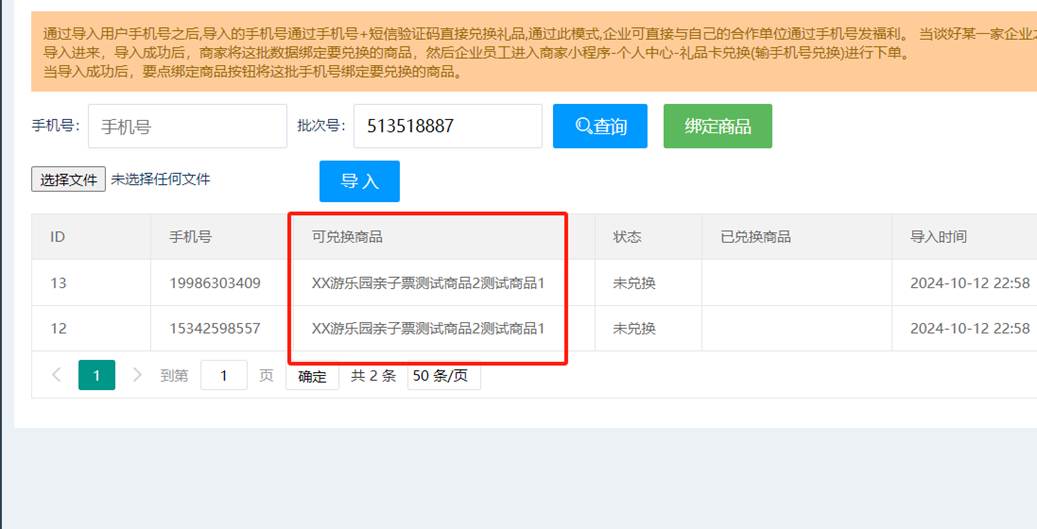The image size is (1037, 529).
Task: Click 未兑换 status in row ID 13
Action: coord(634,283)
